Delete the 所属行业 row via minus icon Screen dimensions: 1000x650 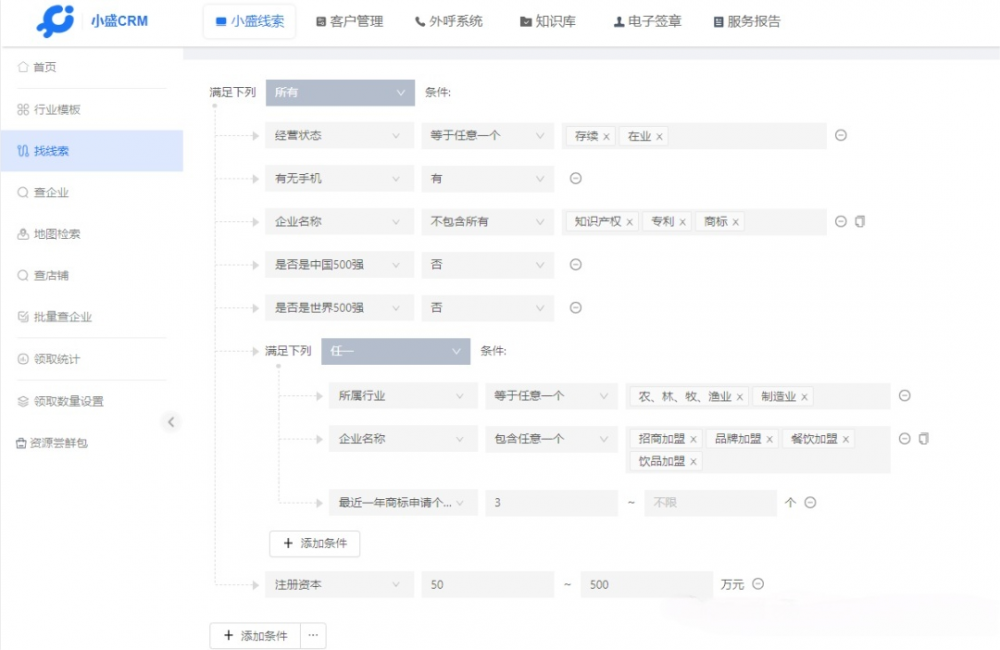point(904,396)
